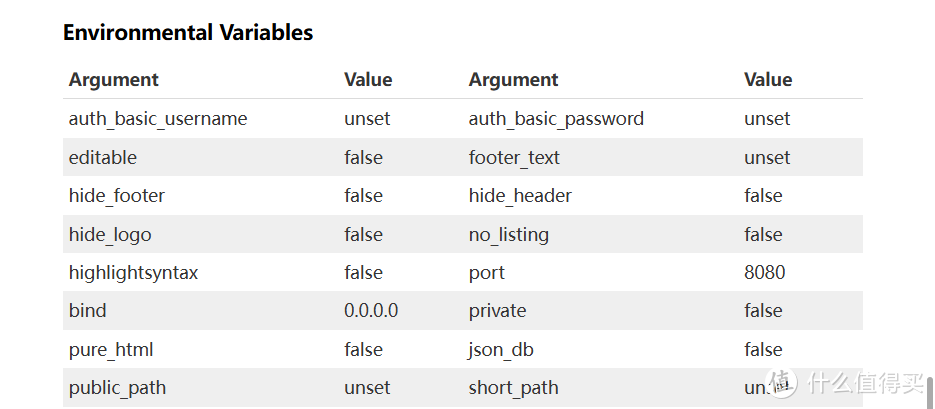Select the pure_html argument cell
The image size is (935, 409).
point(111,349)
